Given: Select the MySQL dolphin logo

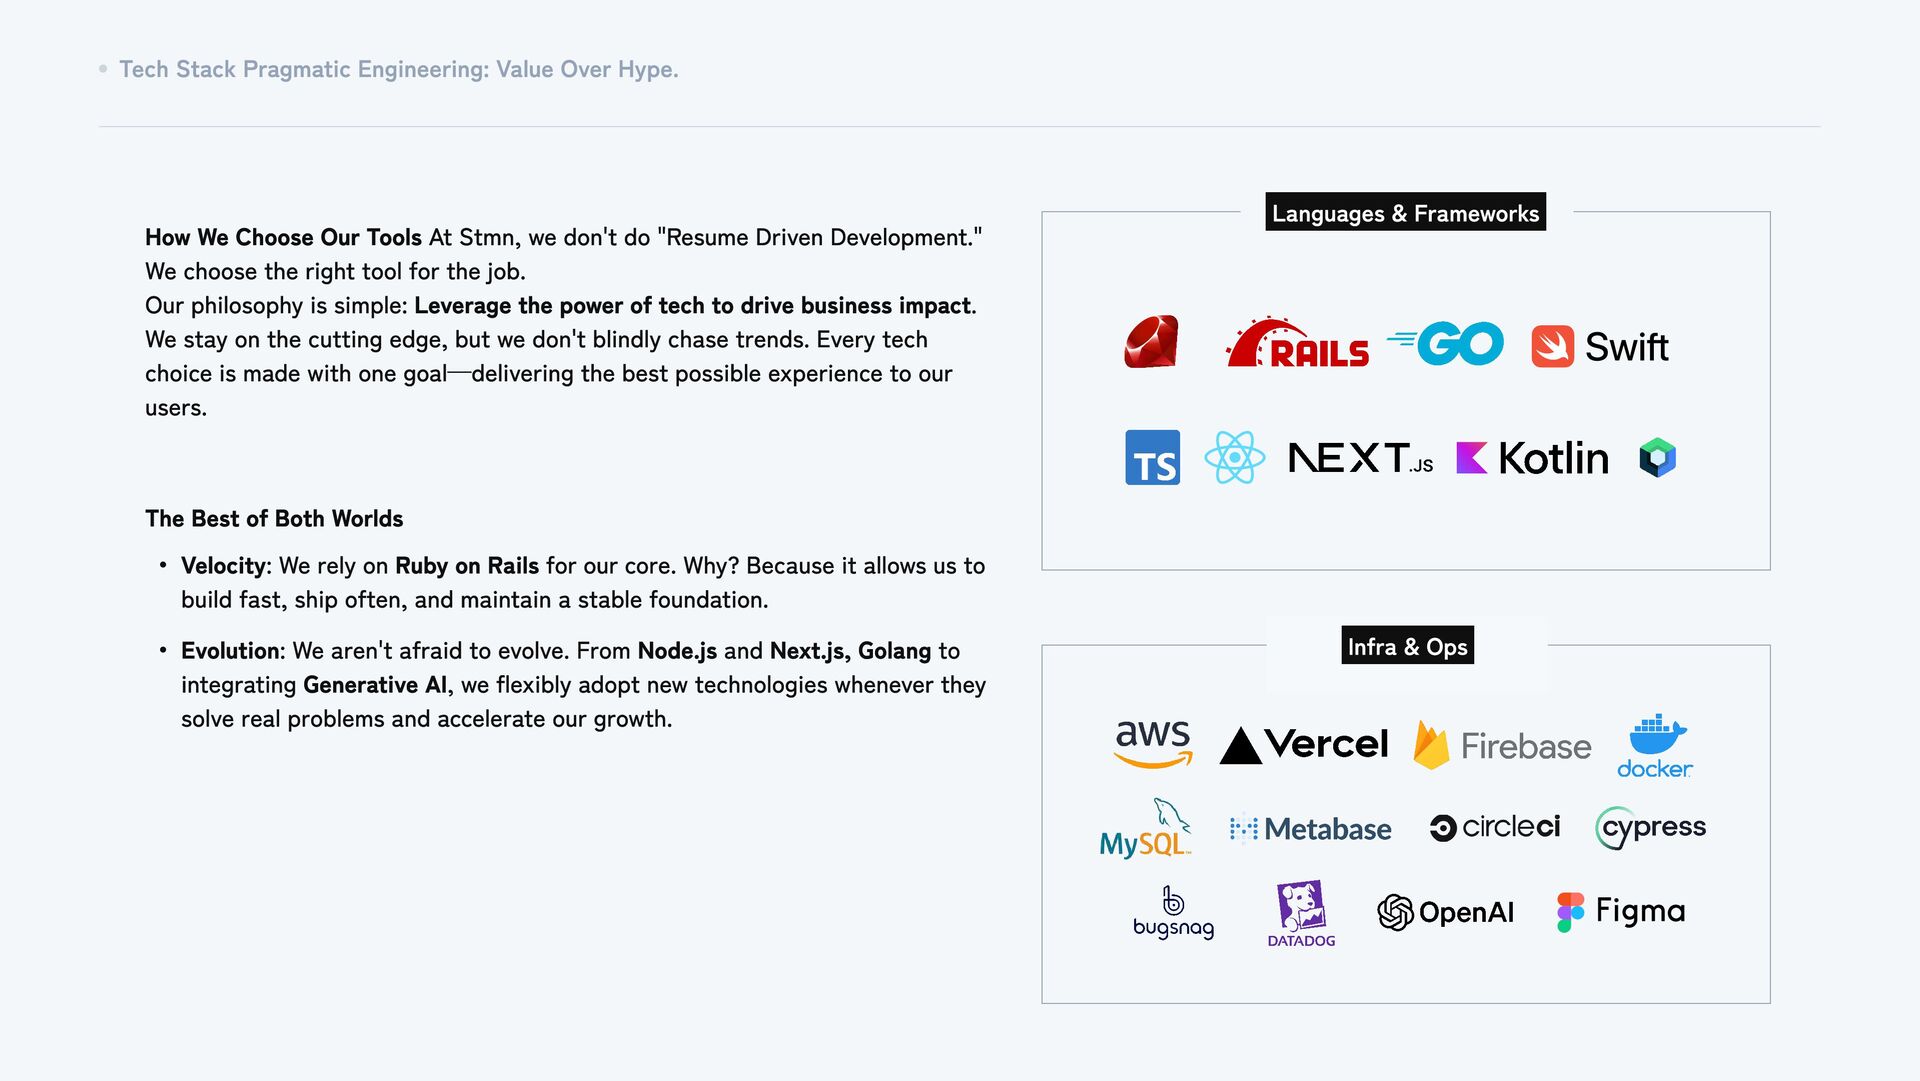Looking at the screenshot, I should [x=1146, y=829].
